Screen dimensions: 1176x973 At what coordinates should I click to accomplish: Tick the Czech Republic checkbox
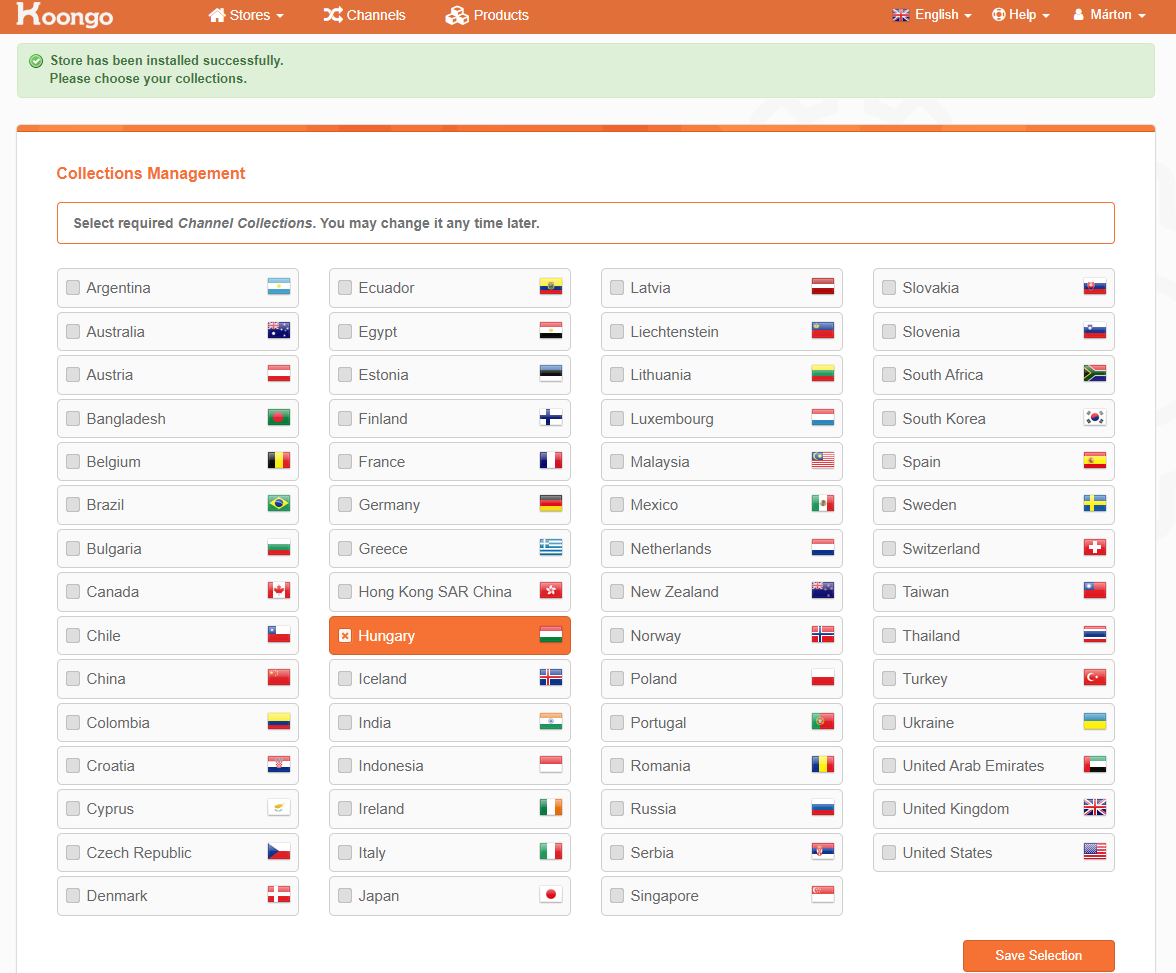click(73, 852)
